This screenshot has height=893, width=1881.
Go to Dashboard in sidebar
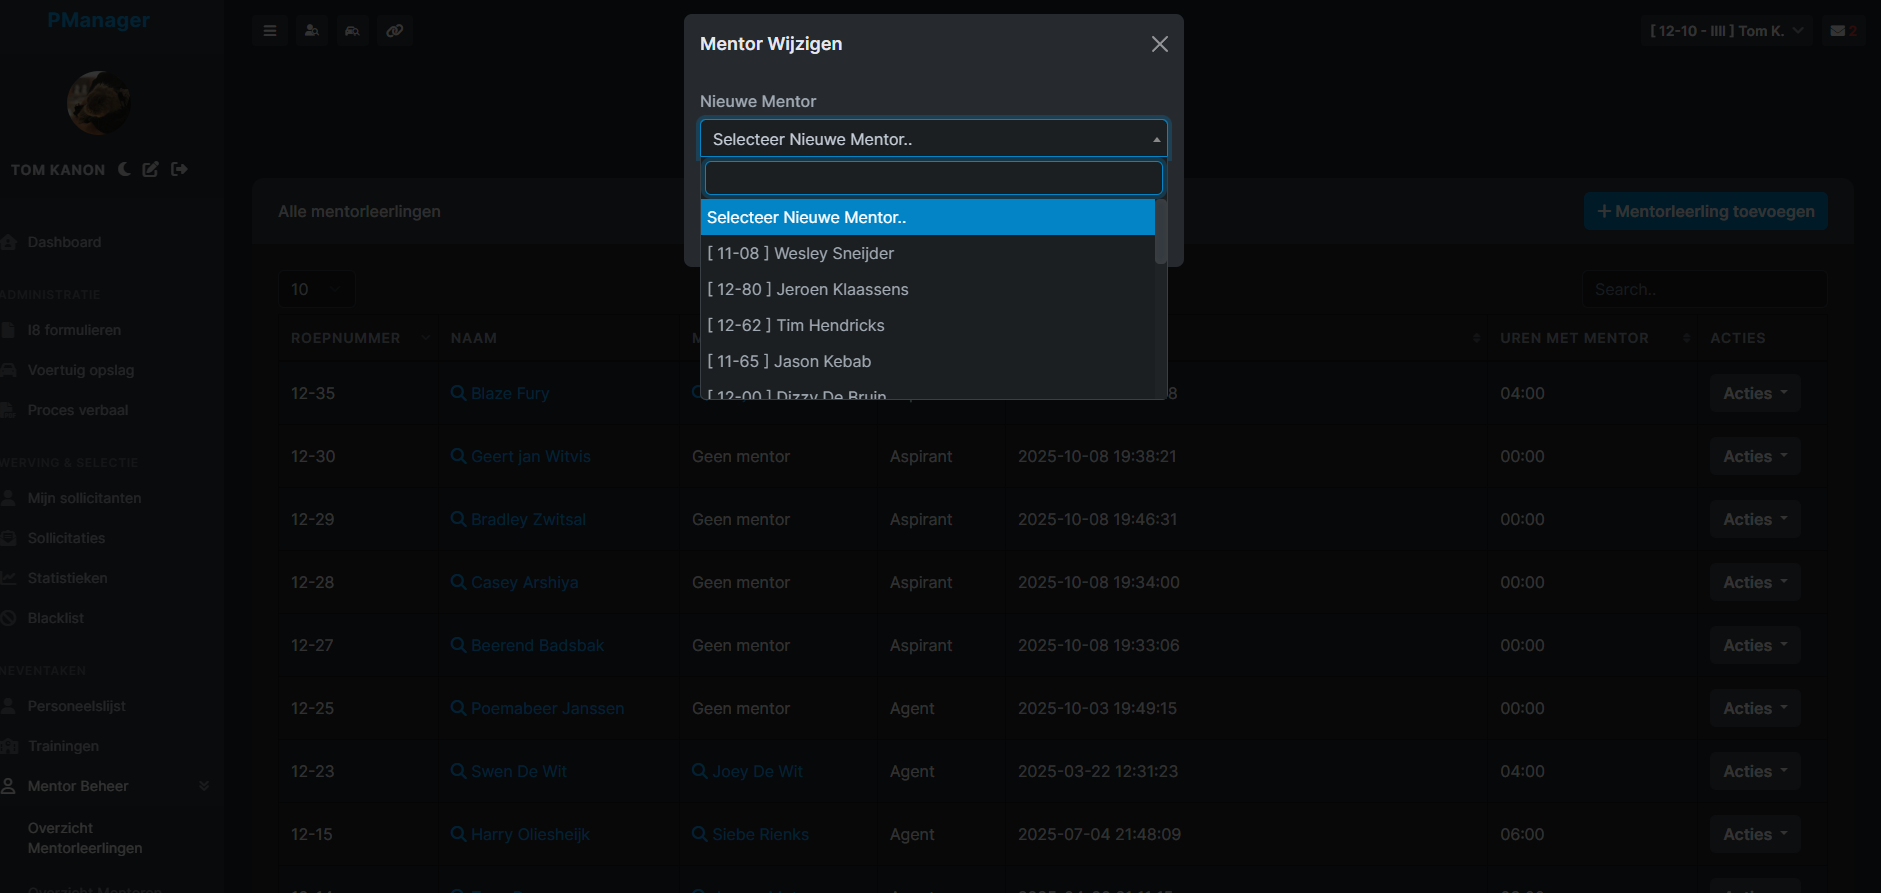(x=64, y=242)
